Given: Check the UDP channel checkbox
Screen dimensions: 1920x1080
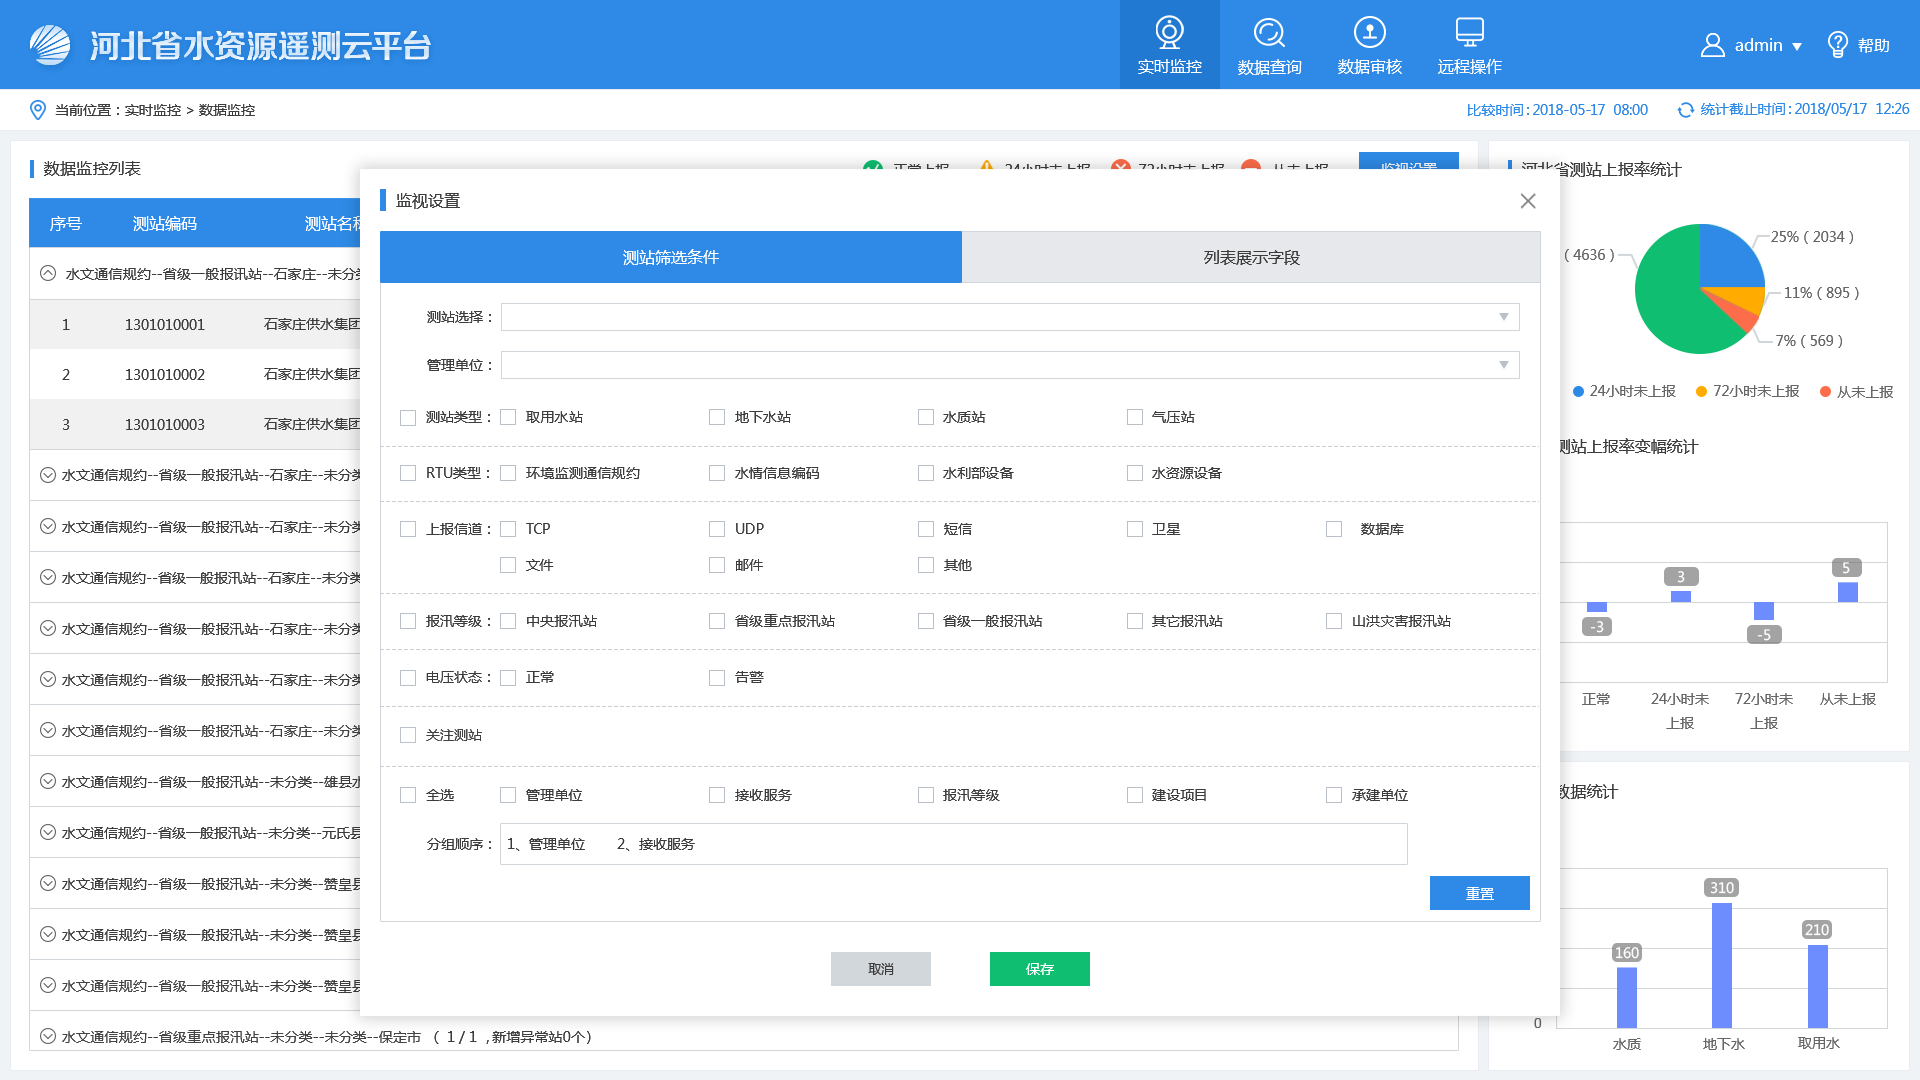Looking at the screenshot, I should (x=717, y=529).
